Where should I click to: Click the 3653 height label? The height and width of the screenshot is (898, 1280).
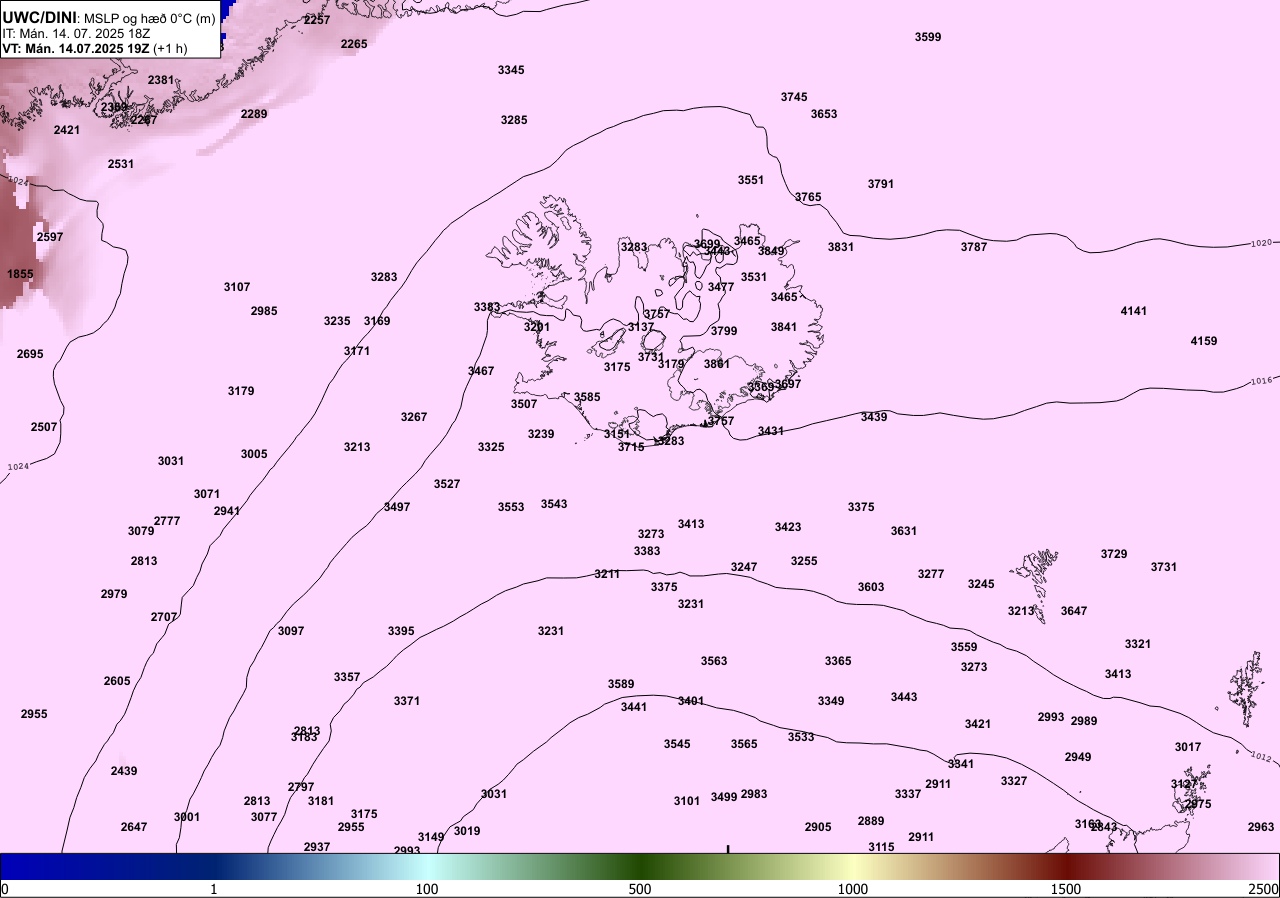click(x=824, y=114)
